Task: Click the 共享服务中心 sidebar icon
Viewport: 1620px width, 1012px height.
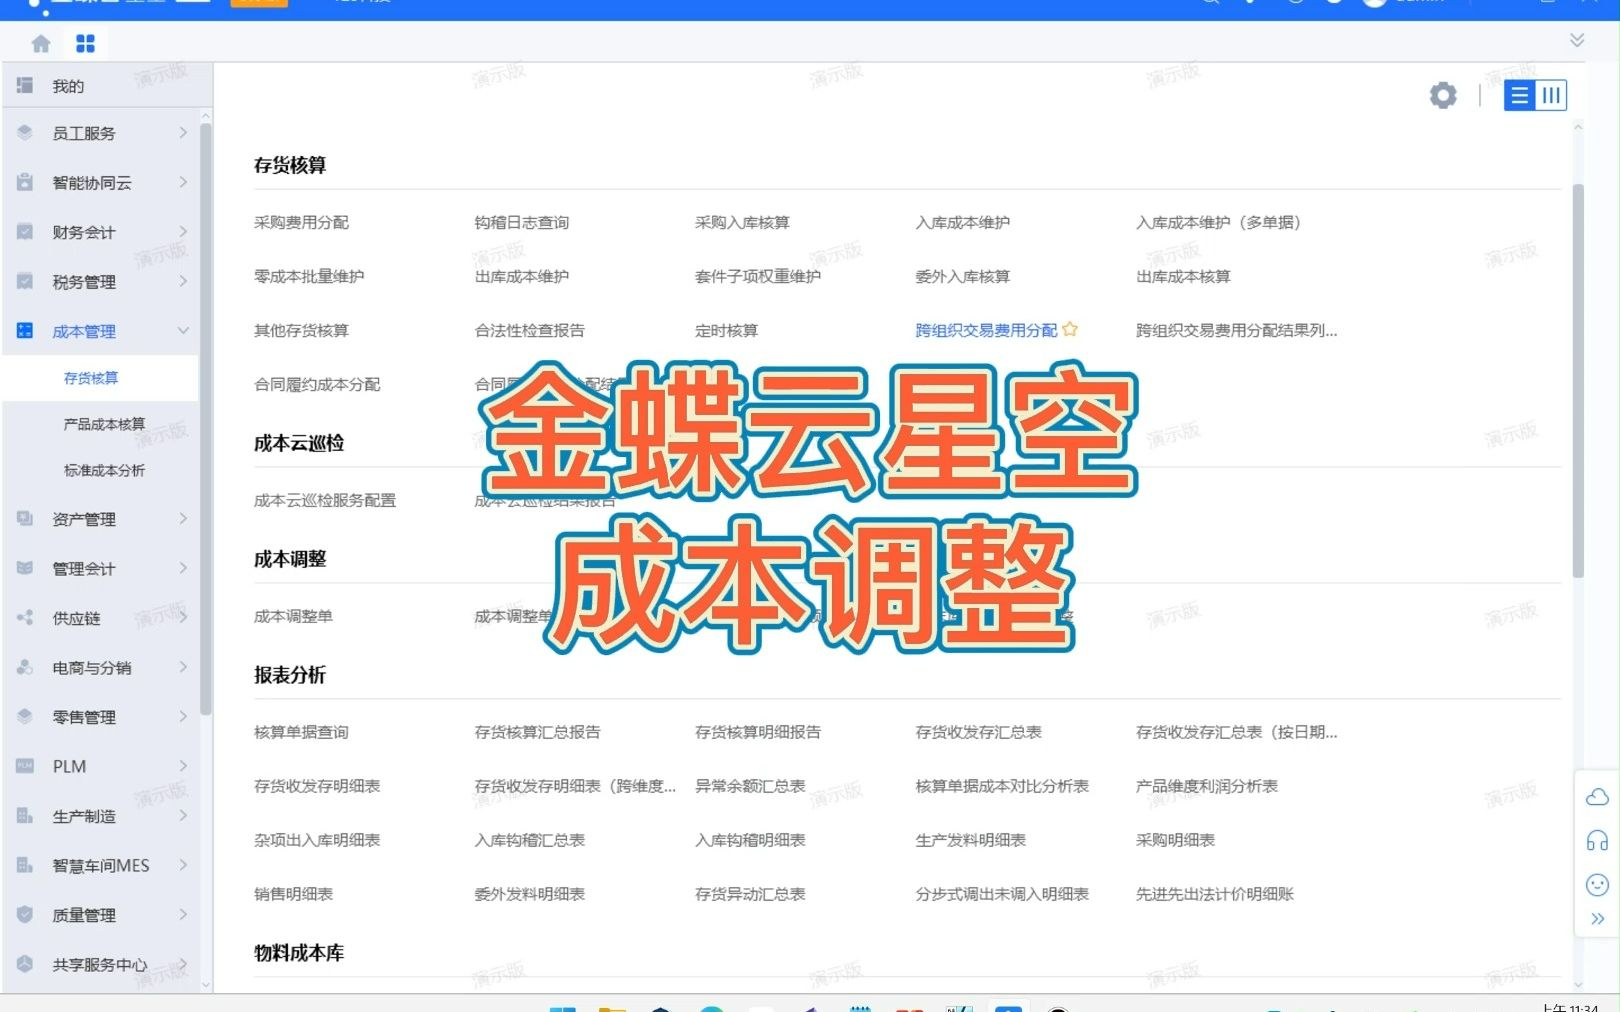Action: pyautogui.click(x=25, y=964)
